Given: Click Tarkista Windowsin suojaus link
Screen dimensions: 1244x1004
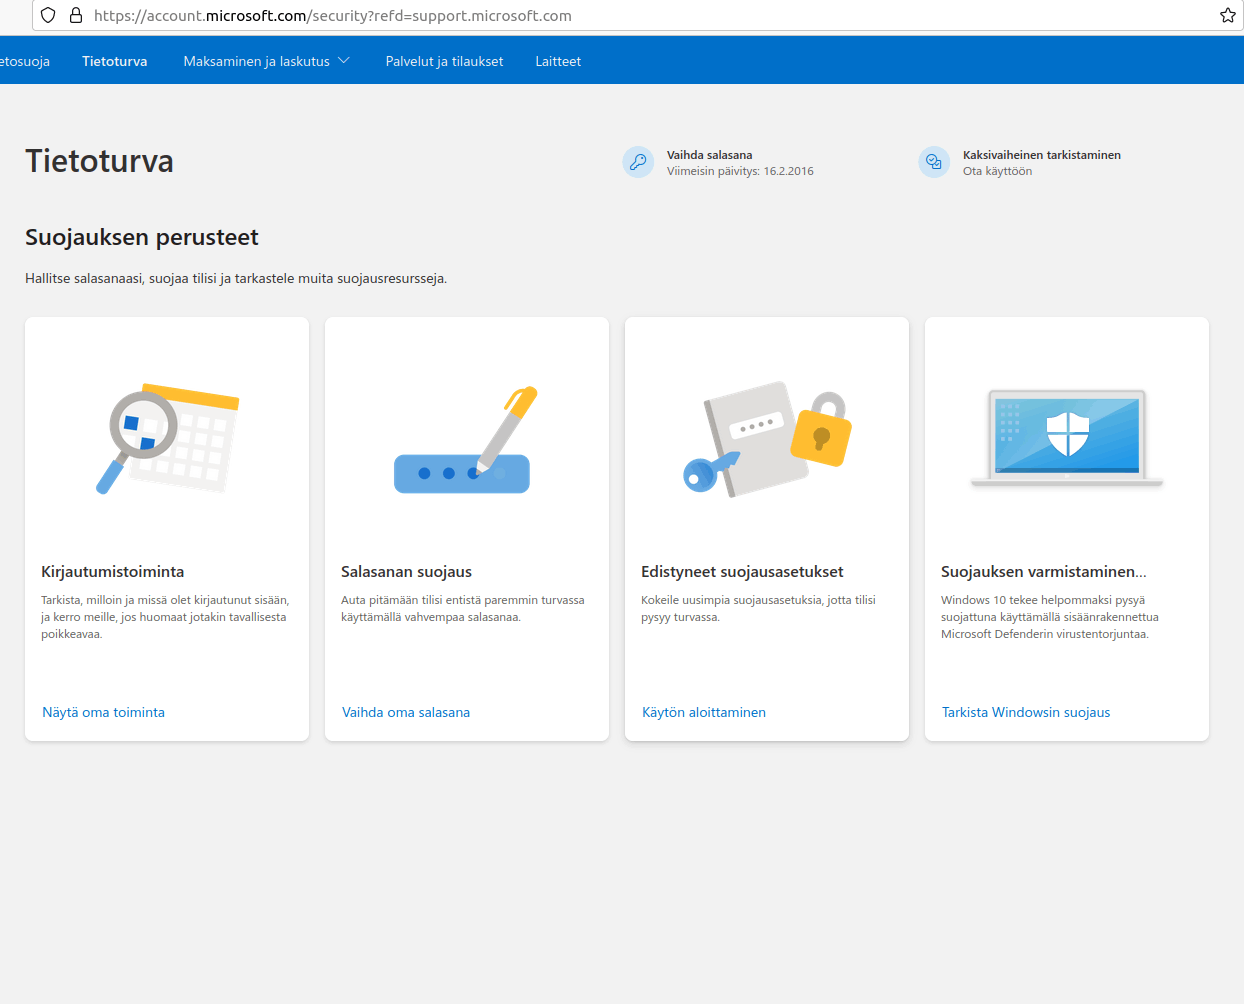Looking at the screenshot, I should coord(1026,712).
